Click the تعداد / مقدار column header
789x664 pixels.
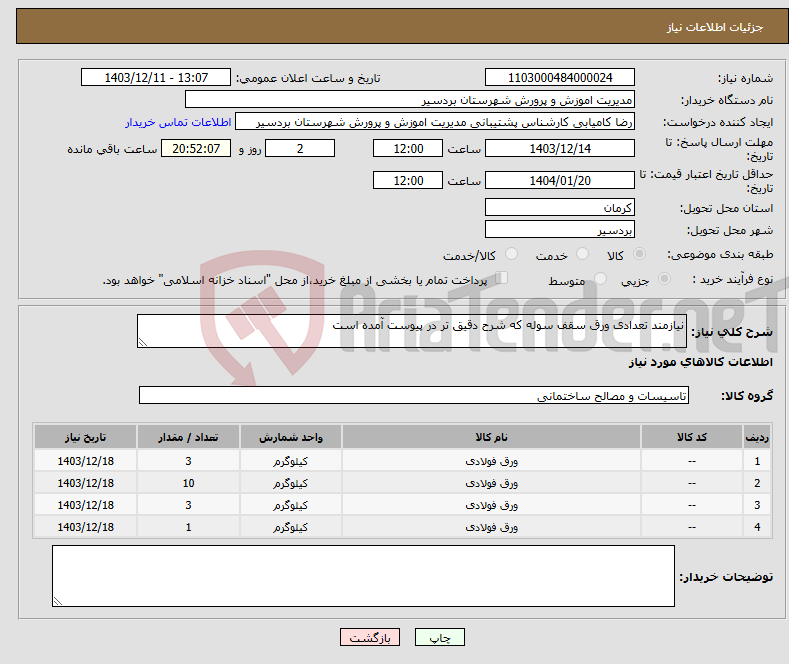click(188, 437)
